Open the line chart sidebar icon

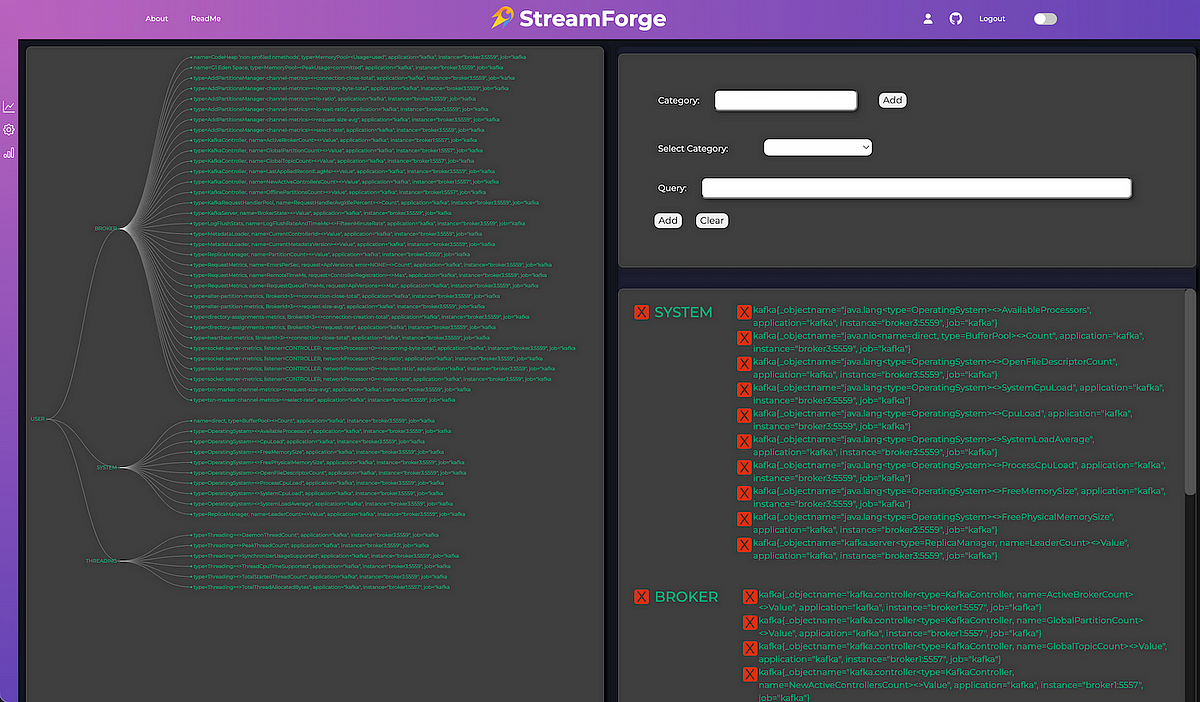click(x=9, y=107)
